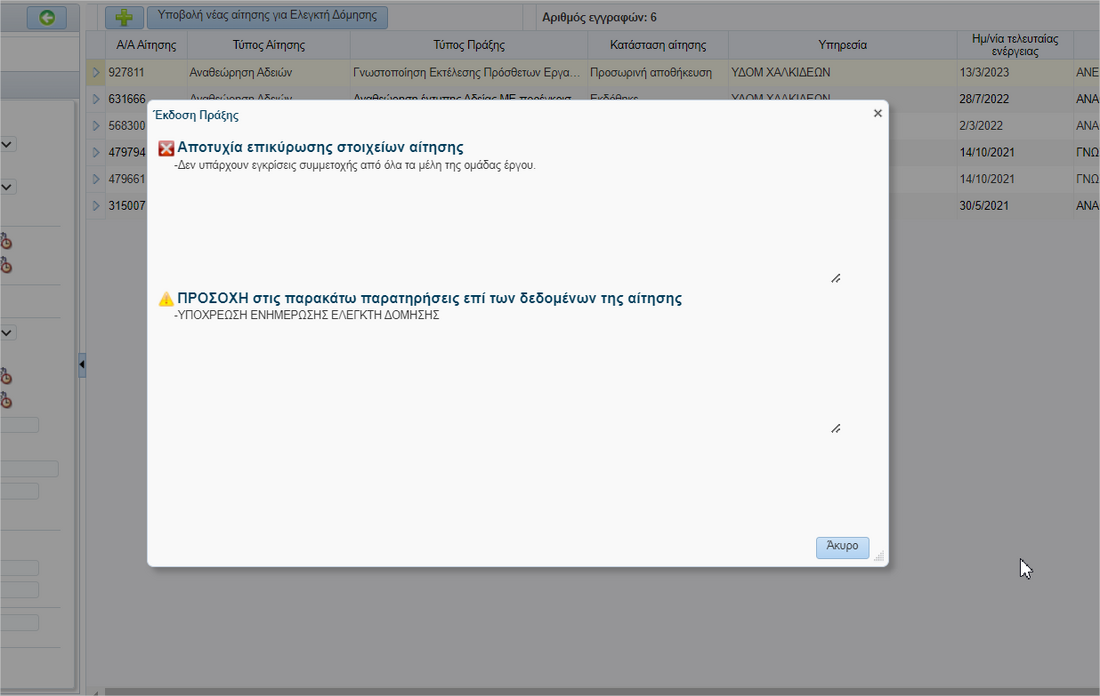Click resize handle of error message box
This screenshot has width=1100, height=696.
[835, 279]
